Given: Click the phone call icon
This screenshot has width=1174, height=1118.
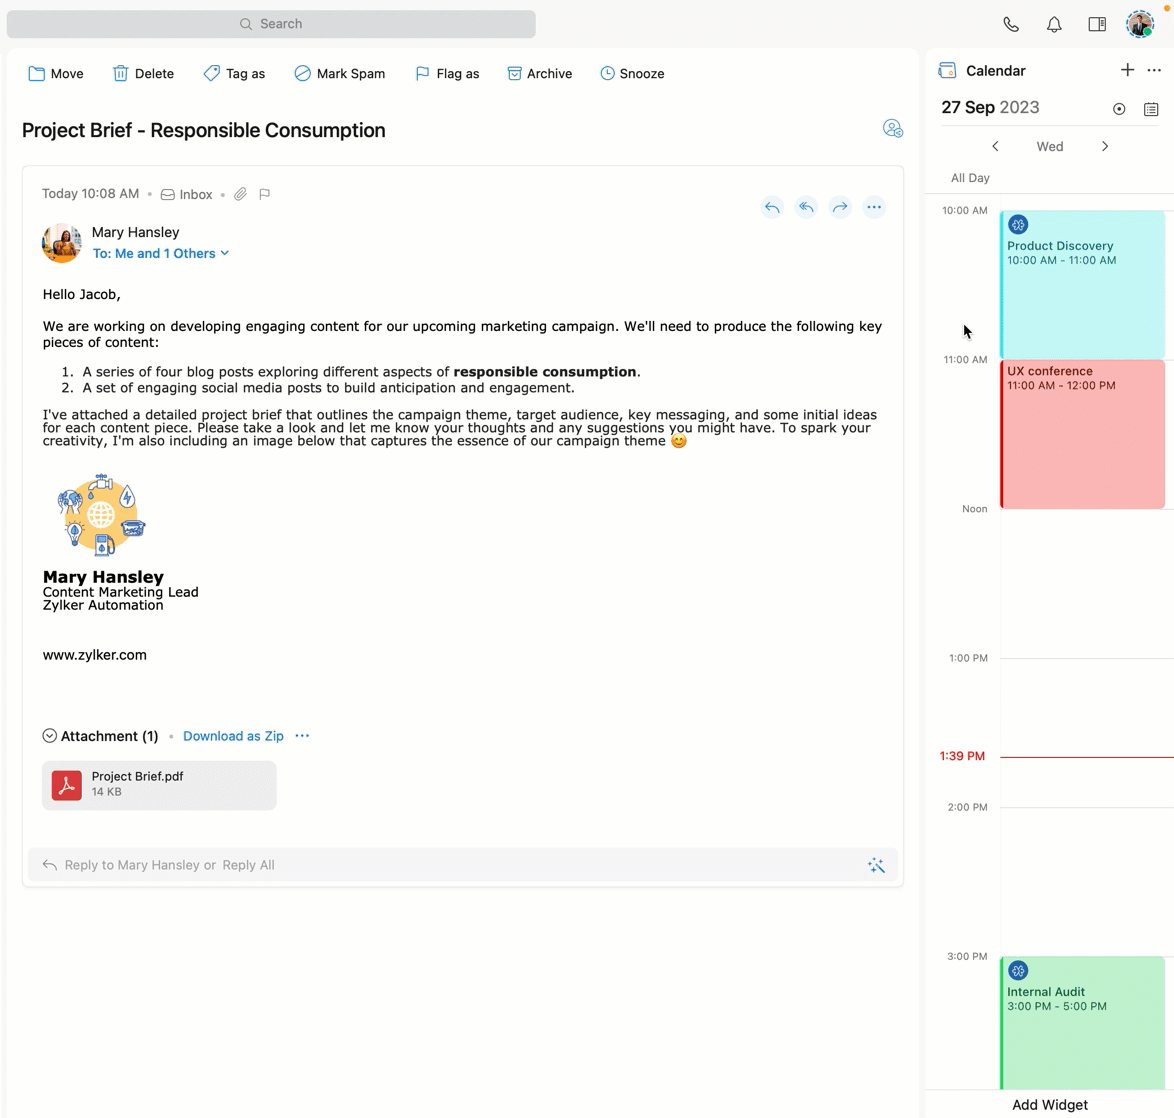Looking at the screenshot, I should (x=1011, y=24).
